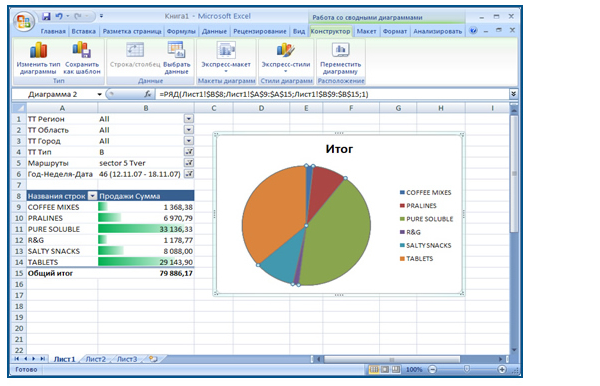Click the Select All corner button
This screenshot has height=386, width=600.
19,108
